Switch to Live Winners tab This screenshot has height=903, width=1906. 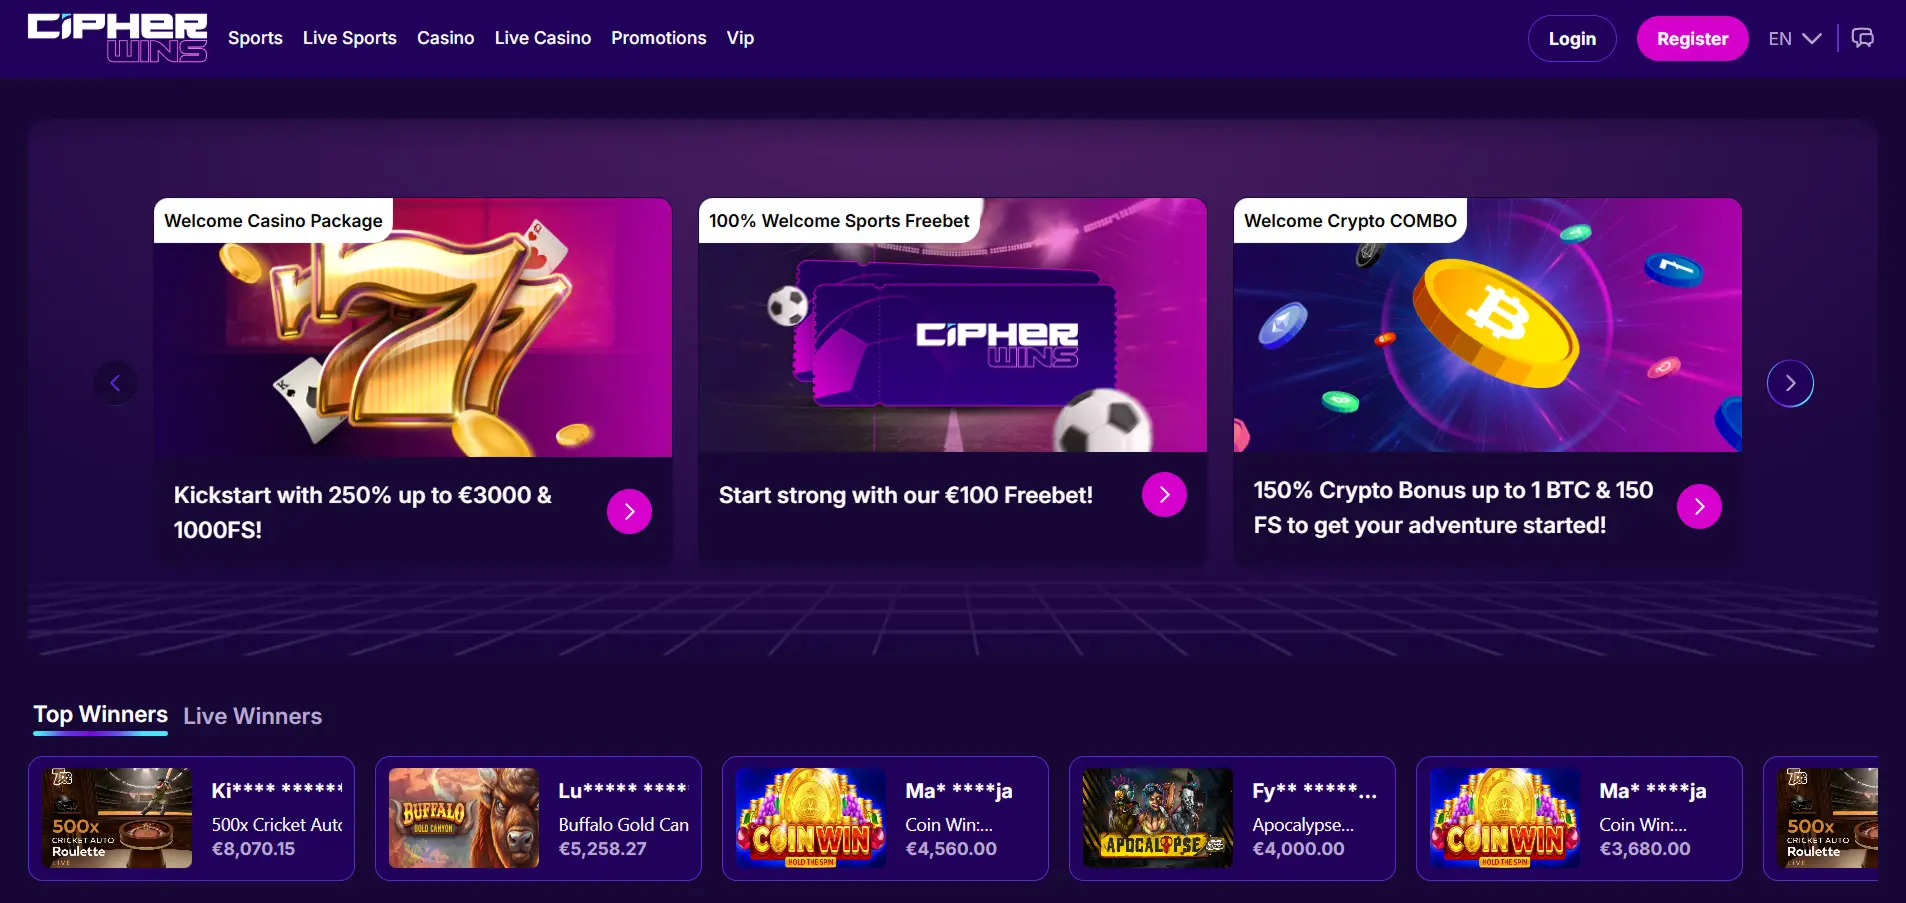253,716
